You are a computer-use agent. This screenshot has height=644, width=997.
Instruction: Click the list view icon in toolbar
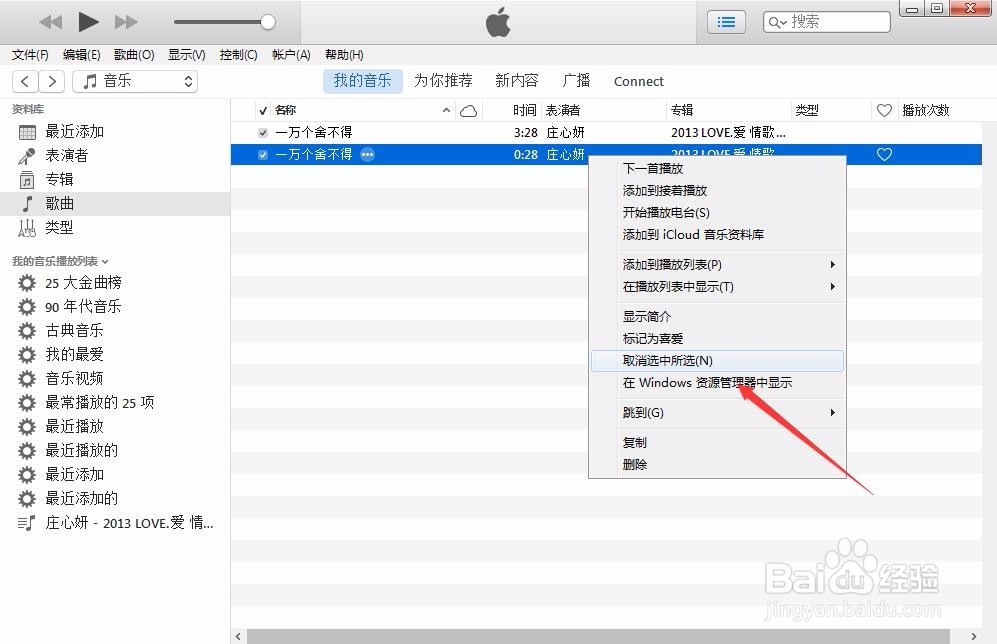coord(726,21)
